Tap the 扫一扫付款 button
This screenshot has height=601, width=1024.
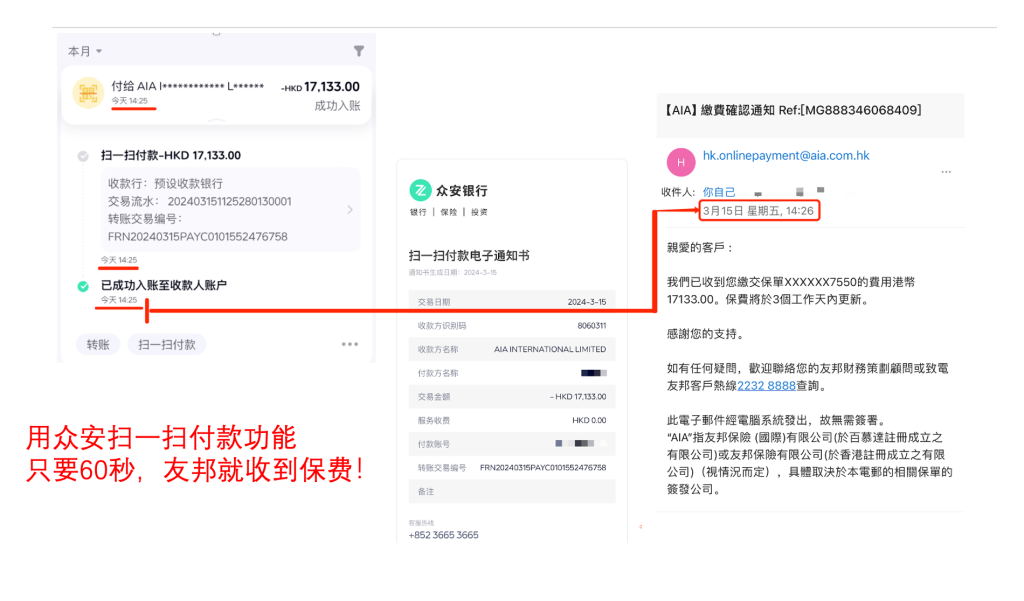(x=167, y=344)
